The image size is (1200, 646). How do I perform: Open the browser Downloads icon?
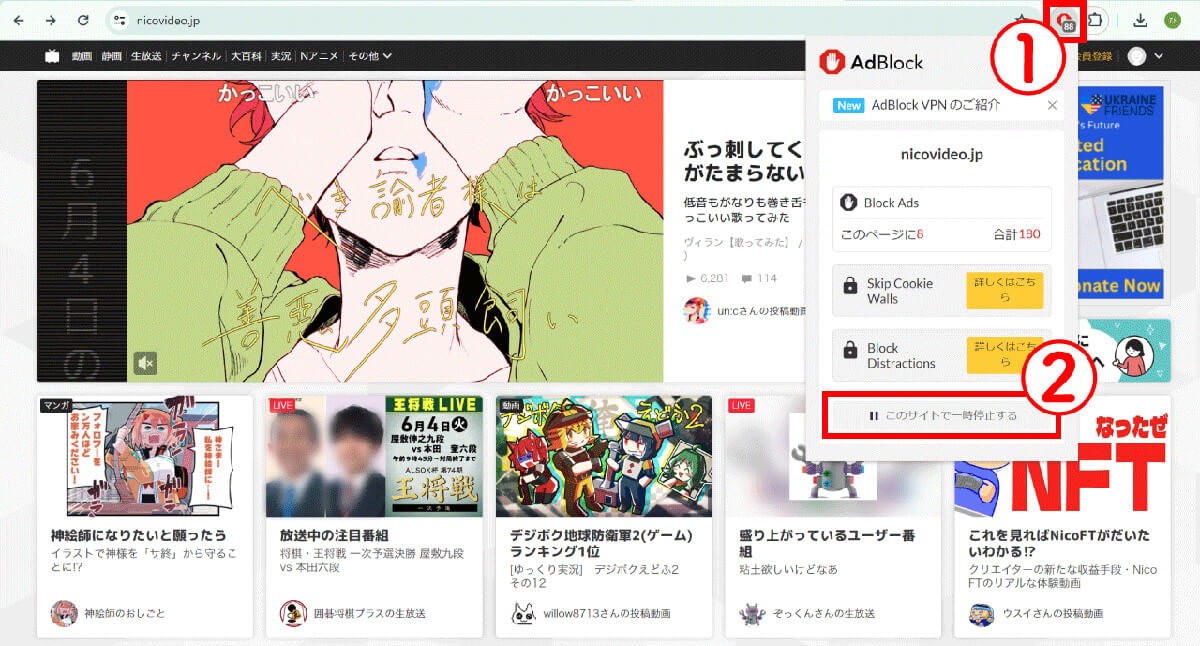pos(1140,20)
